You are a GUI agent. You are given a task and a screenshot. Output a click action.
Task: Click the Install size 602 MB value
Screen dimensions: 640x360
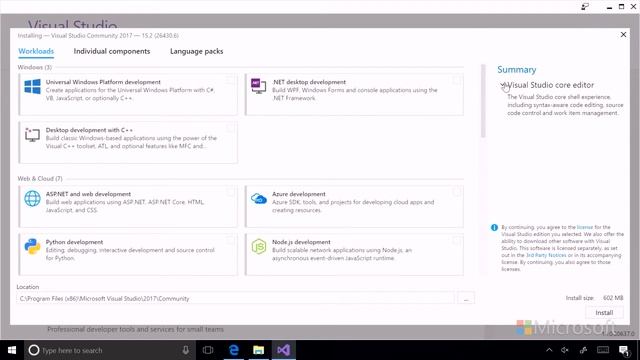click(613, 298)
